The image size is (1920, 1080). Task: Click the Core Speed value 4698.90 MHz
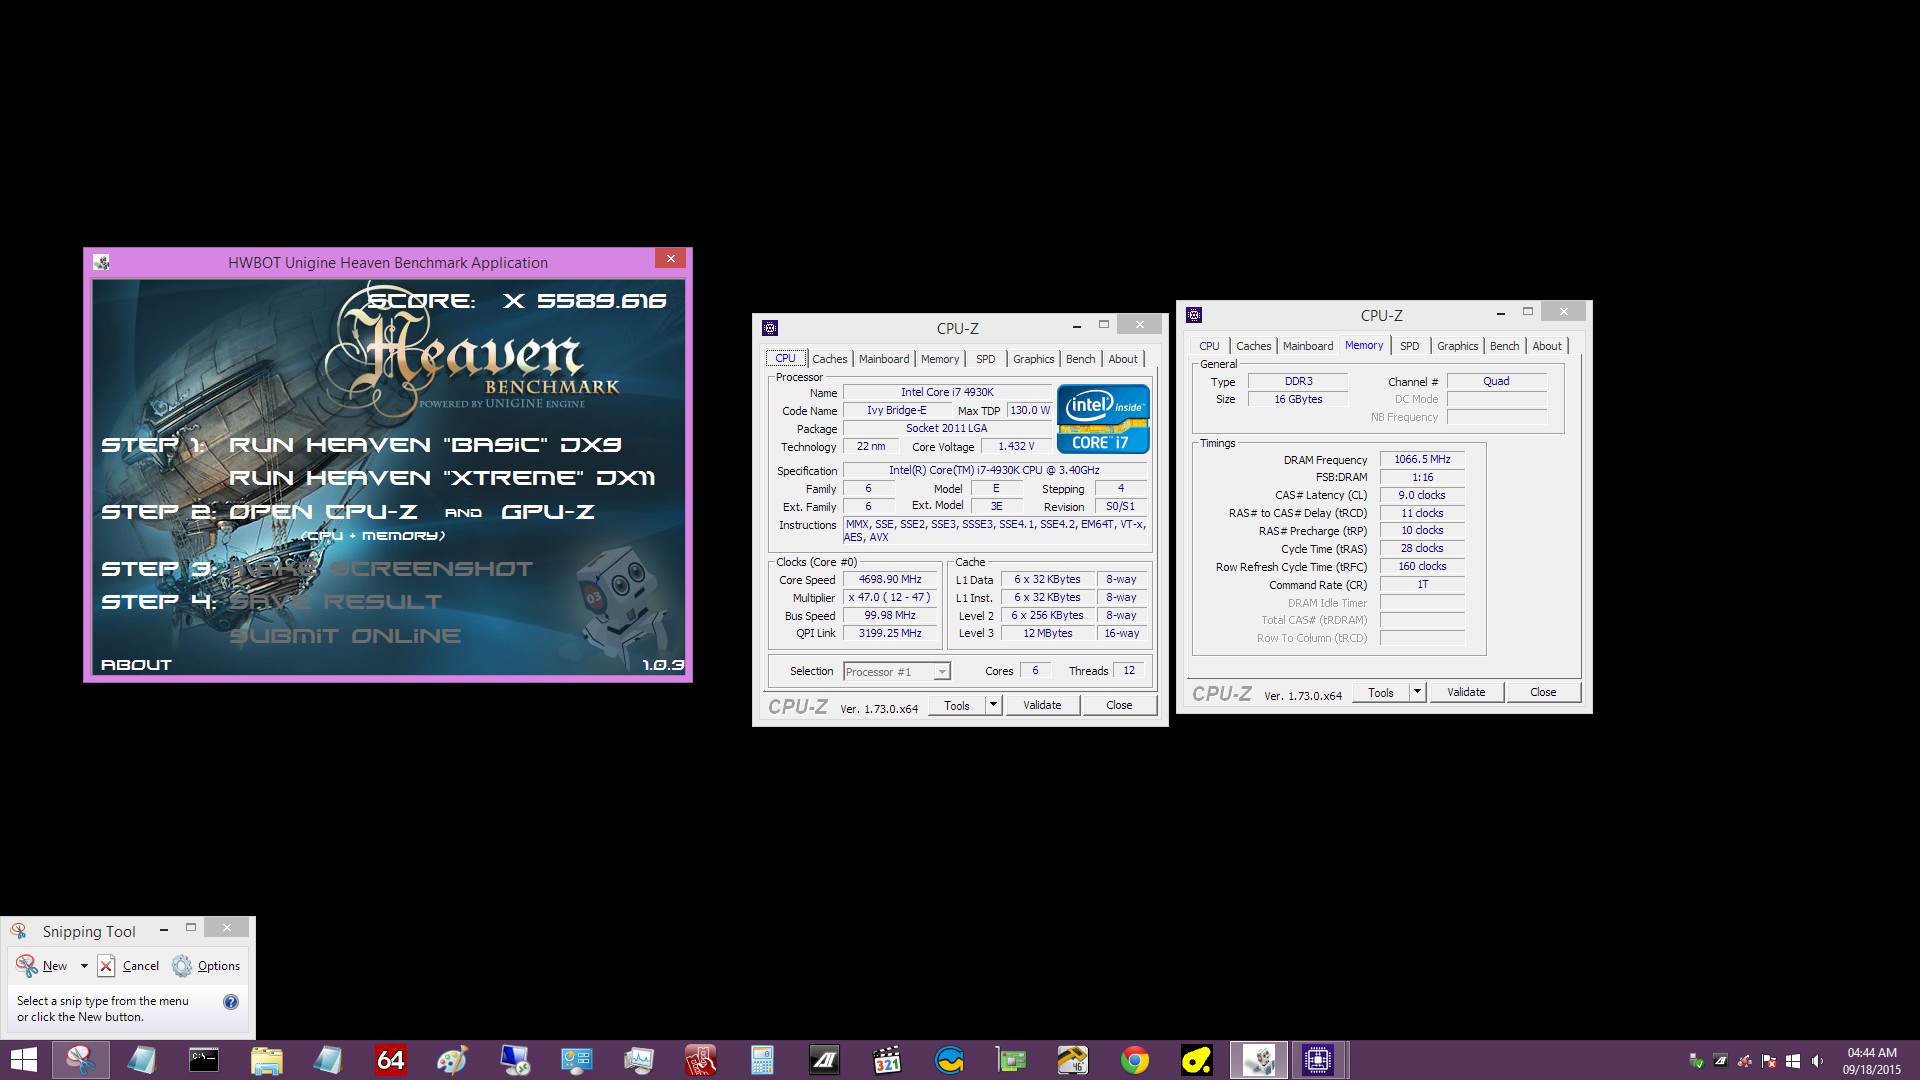(890, 580)
